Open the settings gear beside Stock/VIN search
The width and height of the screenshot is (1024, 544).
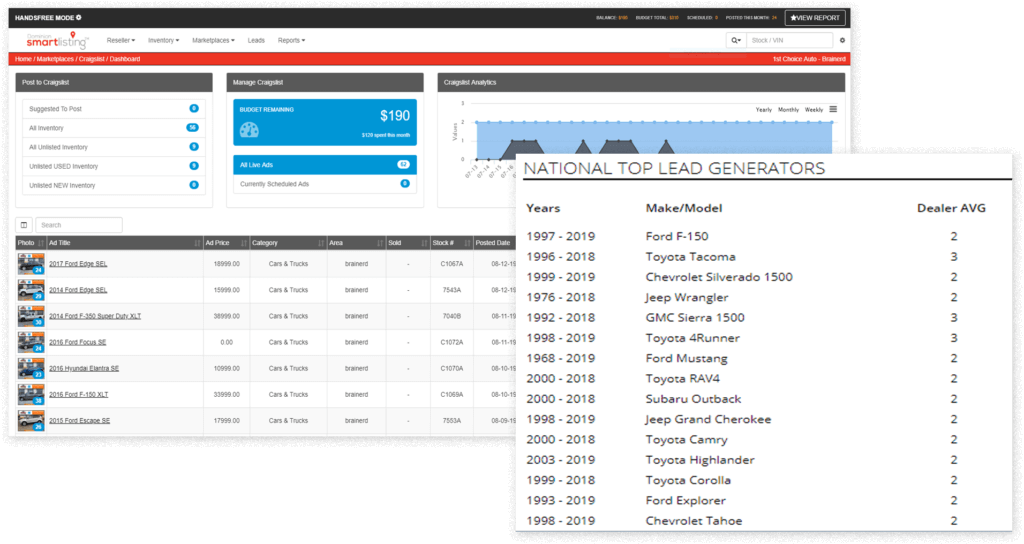[x=842, y=40]
